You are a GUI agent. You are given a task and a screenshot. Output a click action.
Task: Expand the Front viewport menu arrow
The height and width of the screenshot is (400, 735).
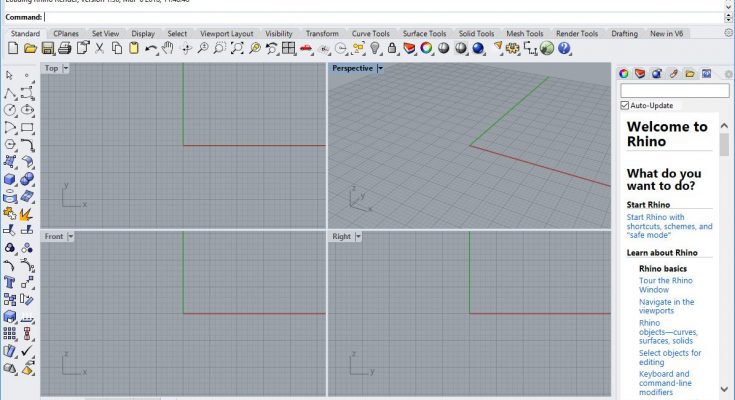pos(70,237)
